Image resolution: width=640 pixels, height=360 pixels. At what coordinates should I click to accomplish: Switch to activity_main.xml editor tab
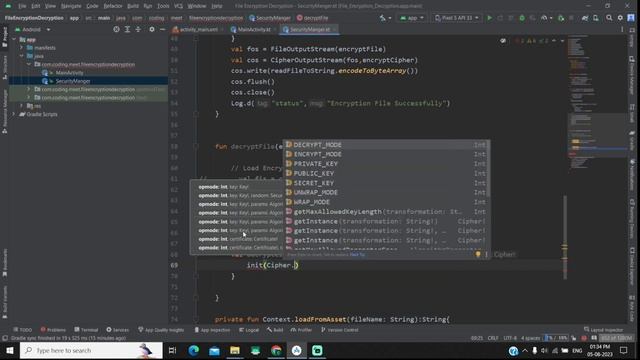[x=198, y=29]
